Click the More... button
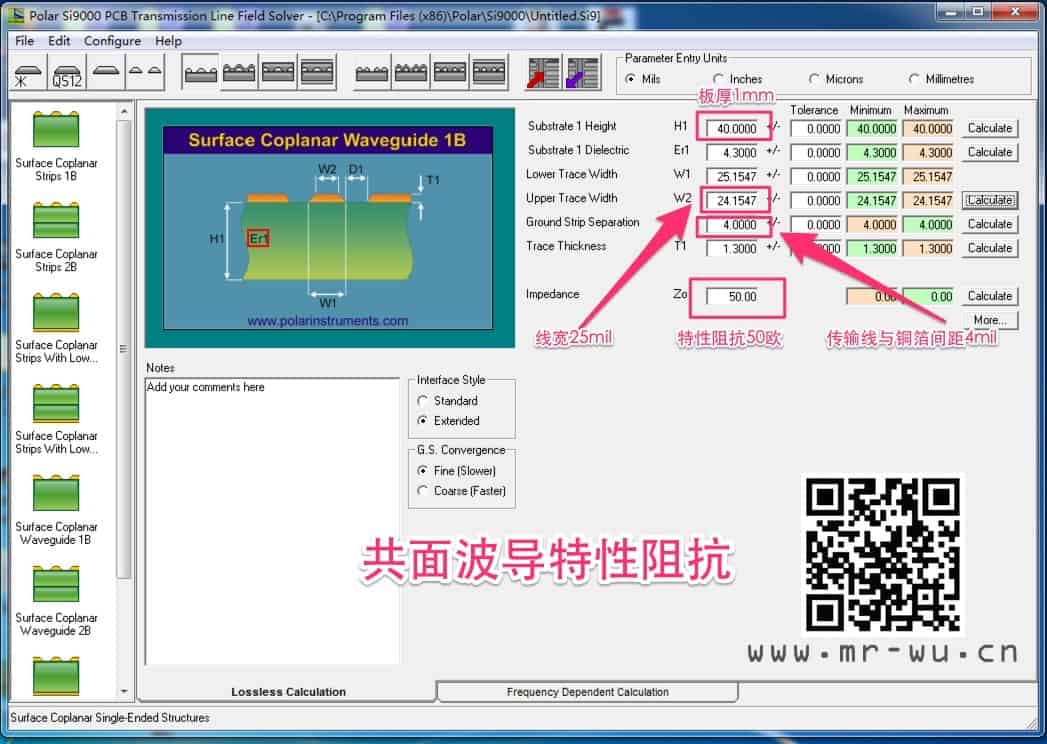 click(x=989, y=320)
